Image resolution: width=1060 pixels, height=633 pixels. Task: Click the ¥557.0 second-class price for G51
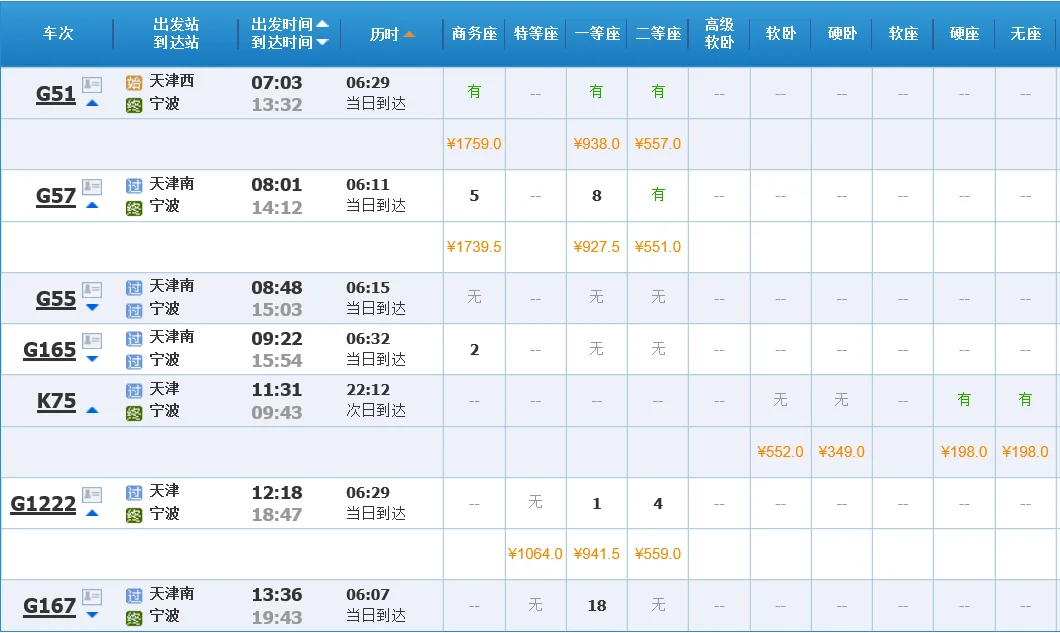click(x=658, y=144)
